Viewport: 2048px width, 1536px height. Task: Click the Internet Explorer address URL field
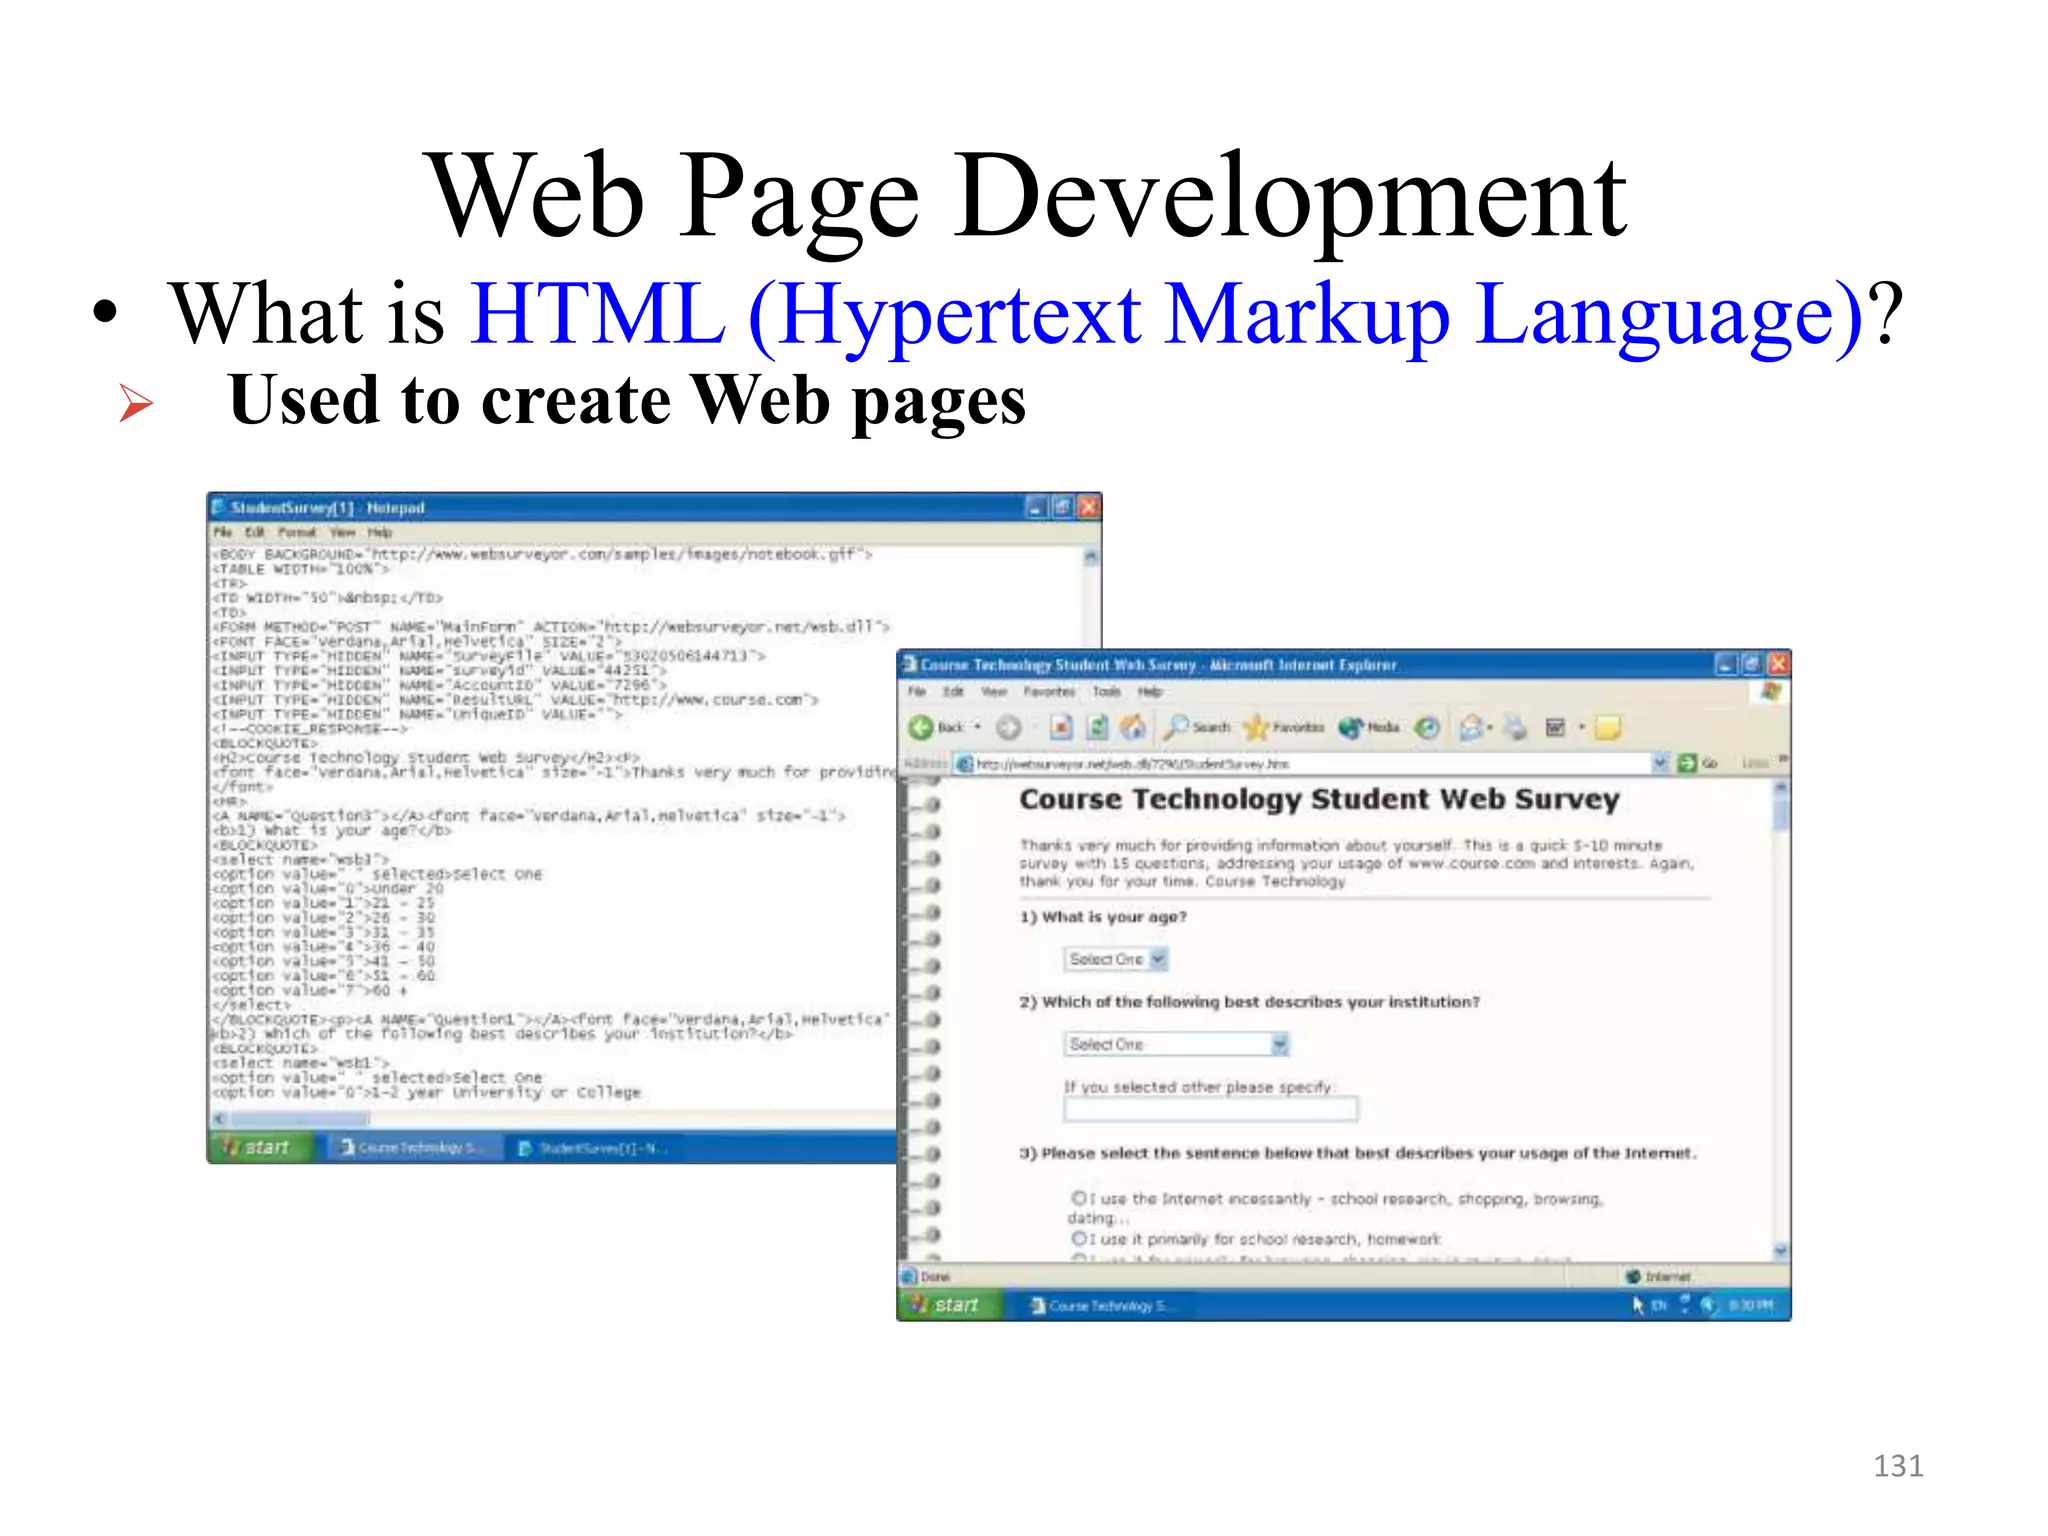point(1310,763)
